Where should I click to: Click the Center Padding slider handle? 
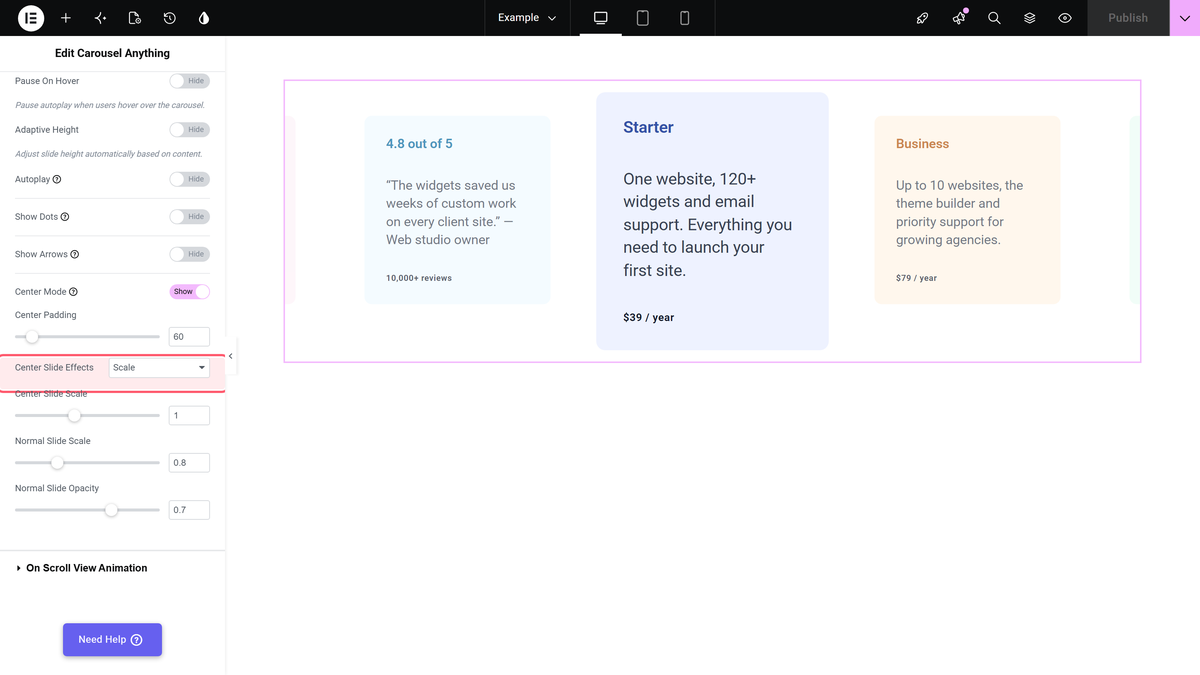[x=32, y=337]
